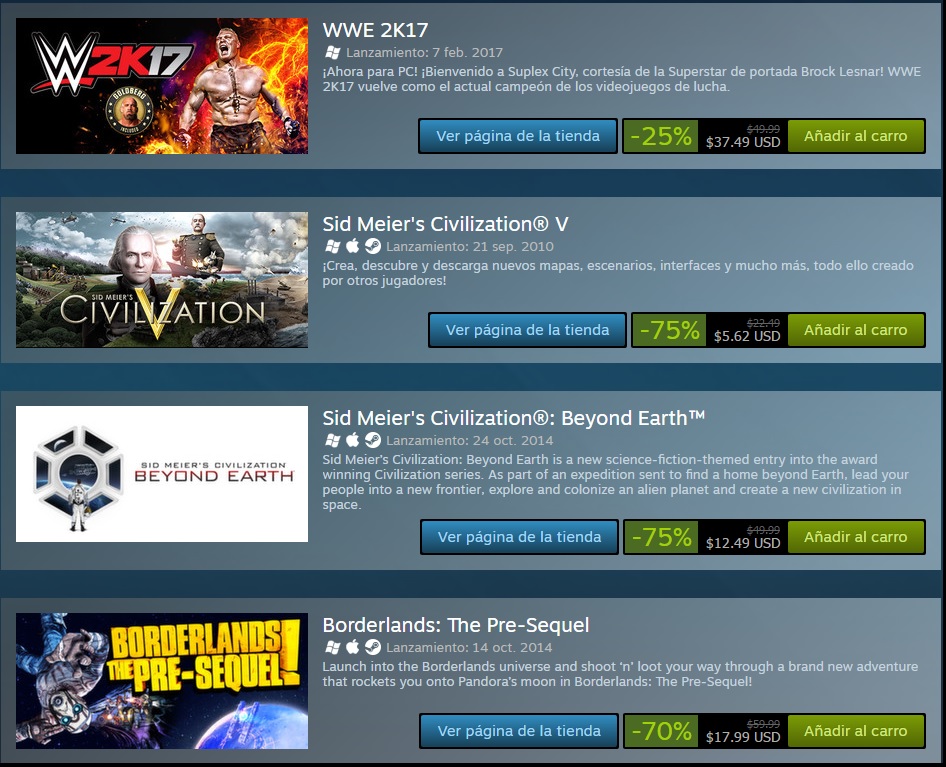Screen dimensions: 946x767
Task: View the Borderlands Pre-Sequel store page
Action: click(519, 731)
